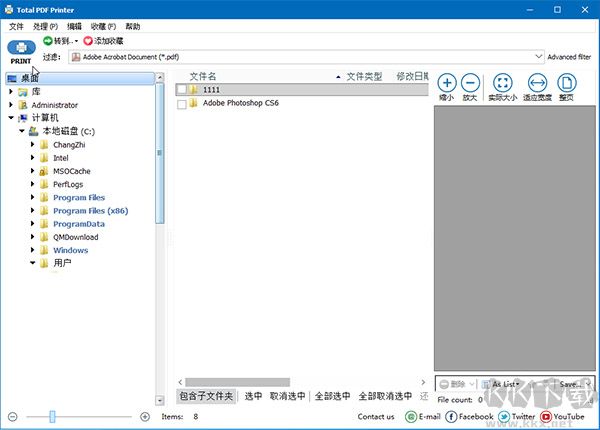Click the green 转到 go-to icon
Viewport: 600px width, 430px height.
click(x=47, y=41)
